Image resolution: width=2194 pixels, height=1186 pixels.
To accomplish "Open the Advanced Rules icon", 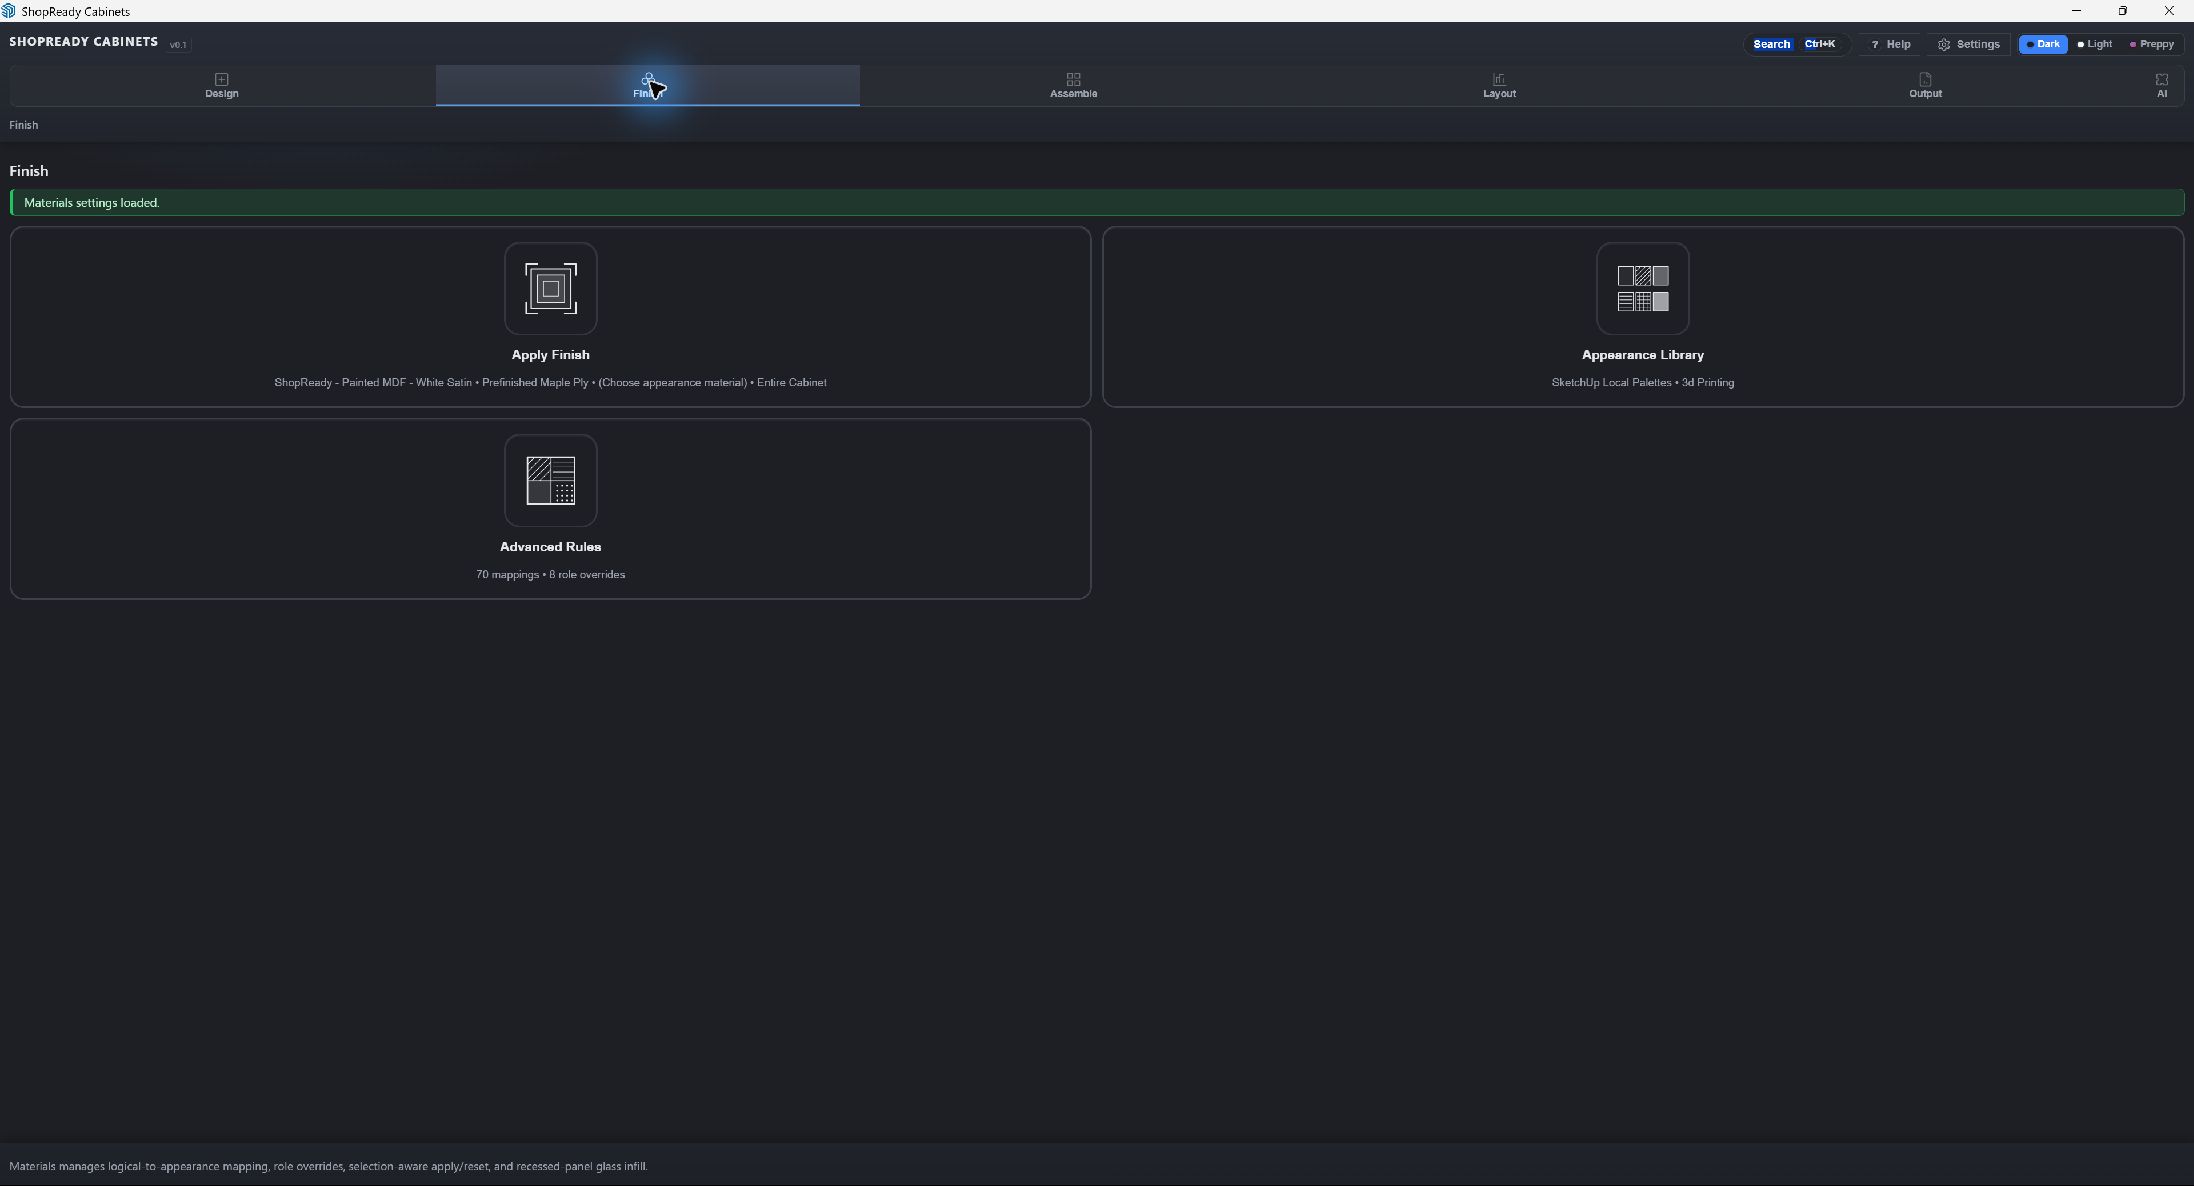I will 550,481.
